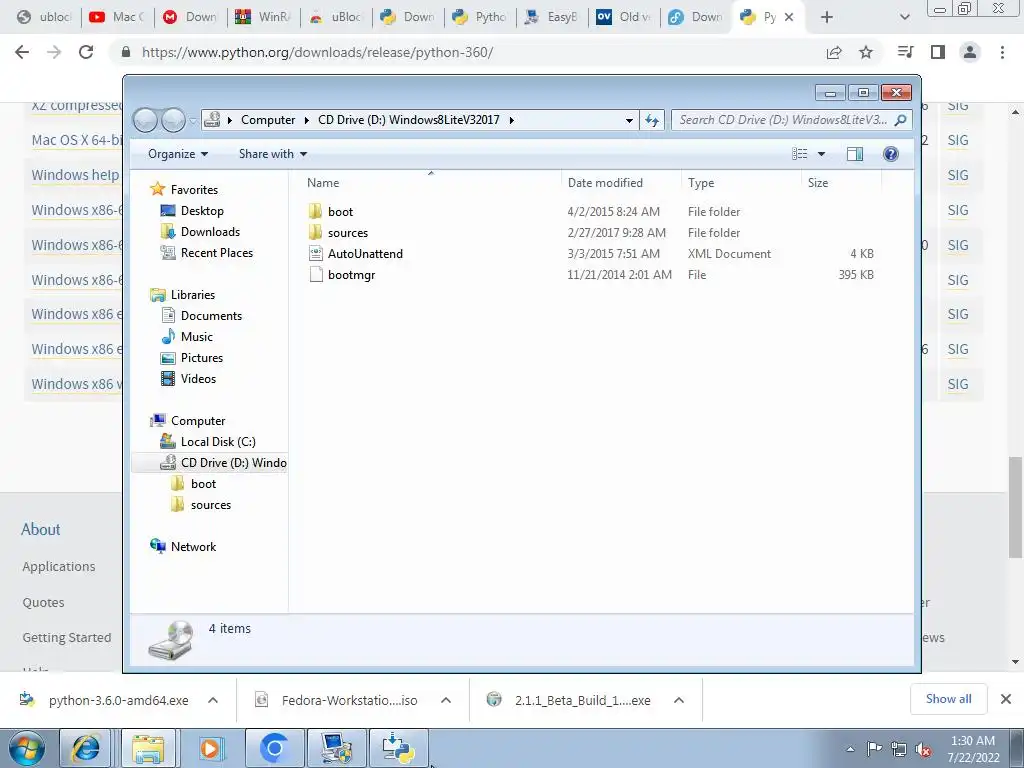Click the Explorer Back navigation button

[x=145, y=120]
